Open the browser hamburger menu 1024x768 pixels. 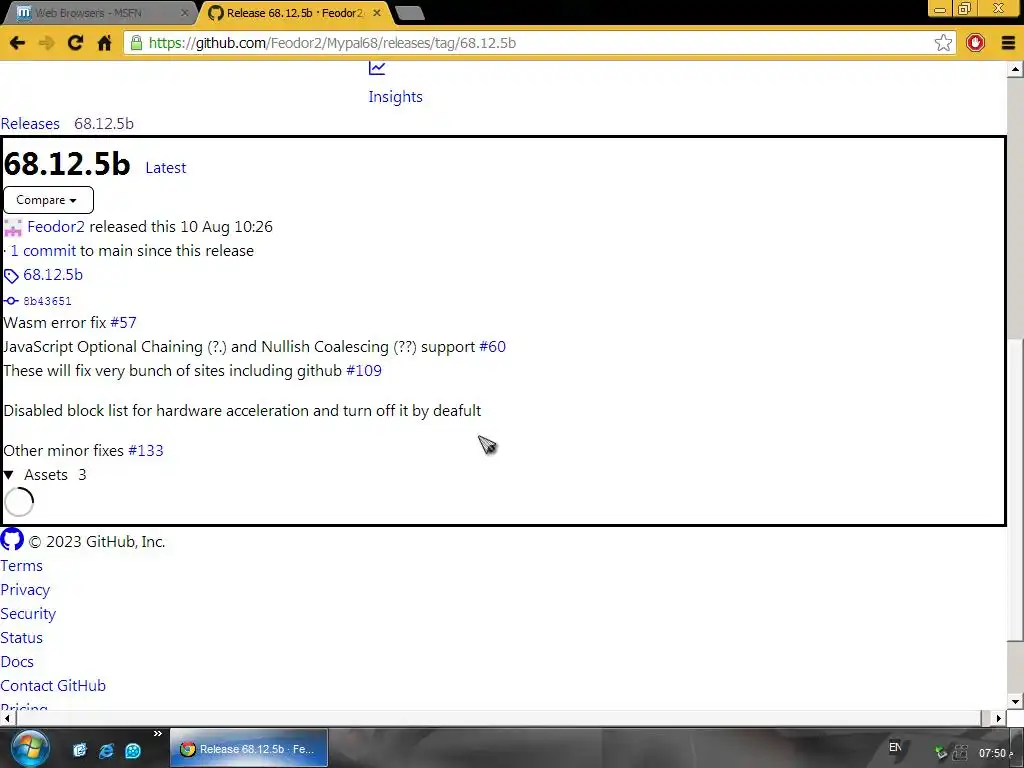(x=1008, y=43)
